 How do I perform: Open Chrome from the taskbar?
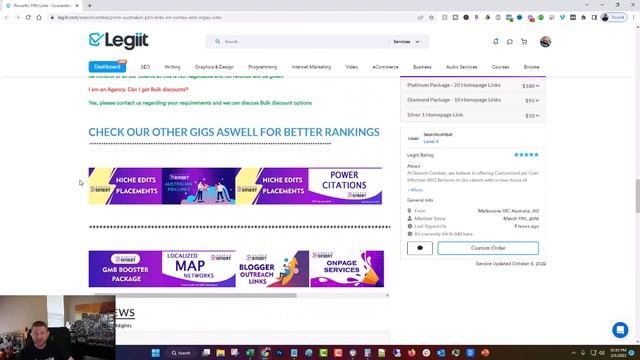(265, 353)
